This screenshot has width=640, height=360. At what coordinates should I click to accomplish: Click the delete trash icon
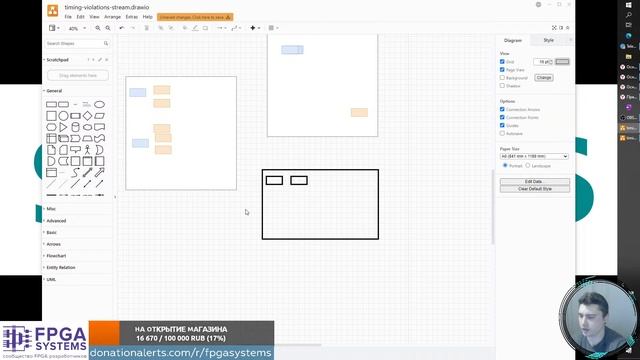coord(147,28)
